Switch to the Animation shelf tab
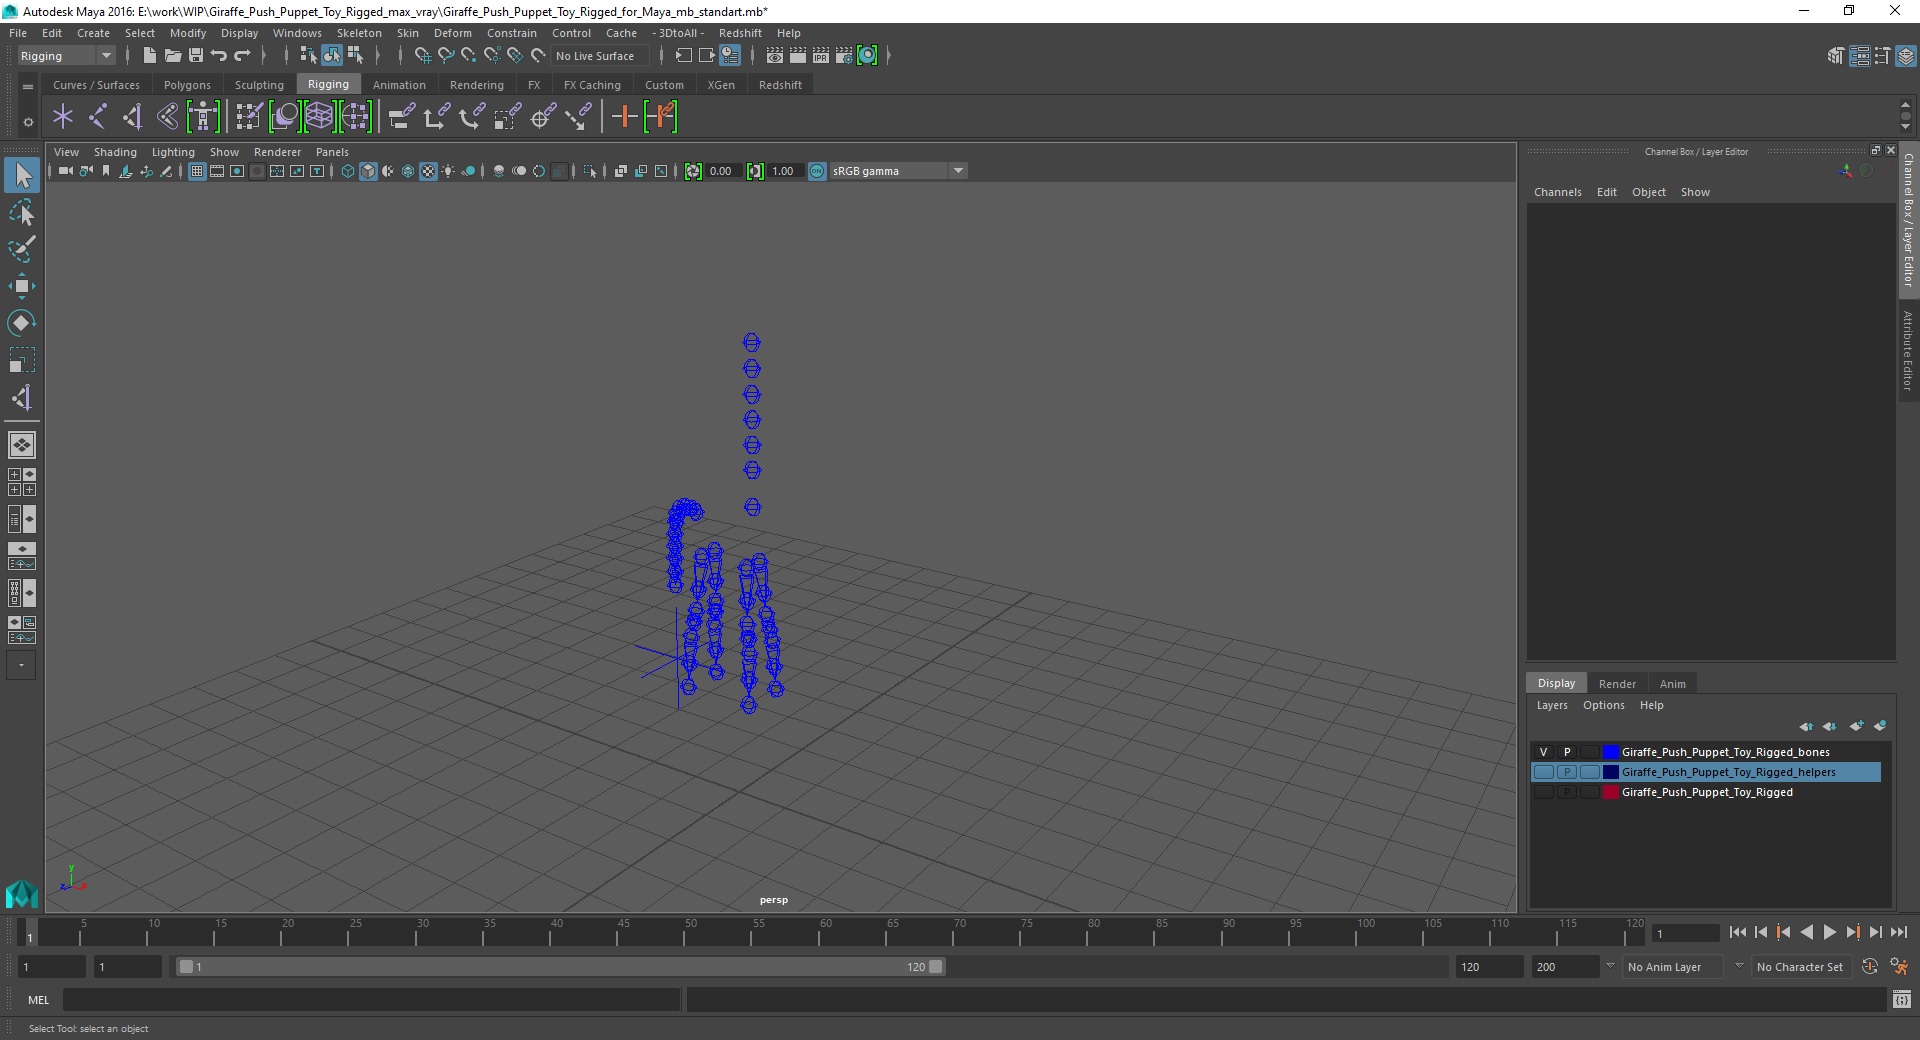This screenshot has width=1920, height=1040. click(x=399, y=85)
